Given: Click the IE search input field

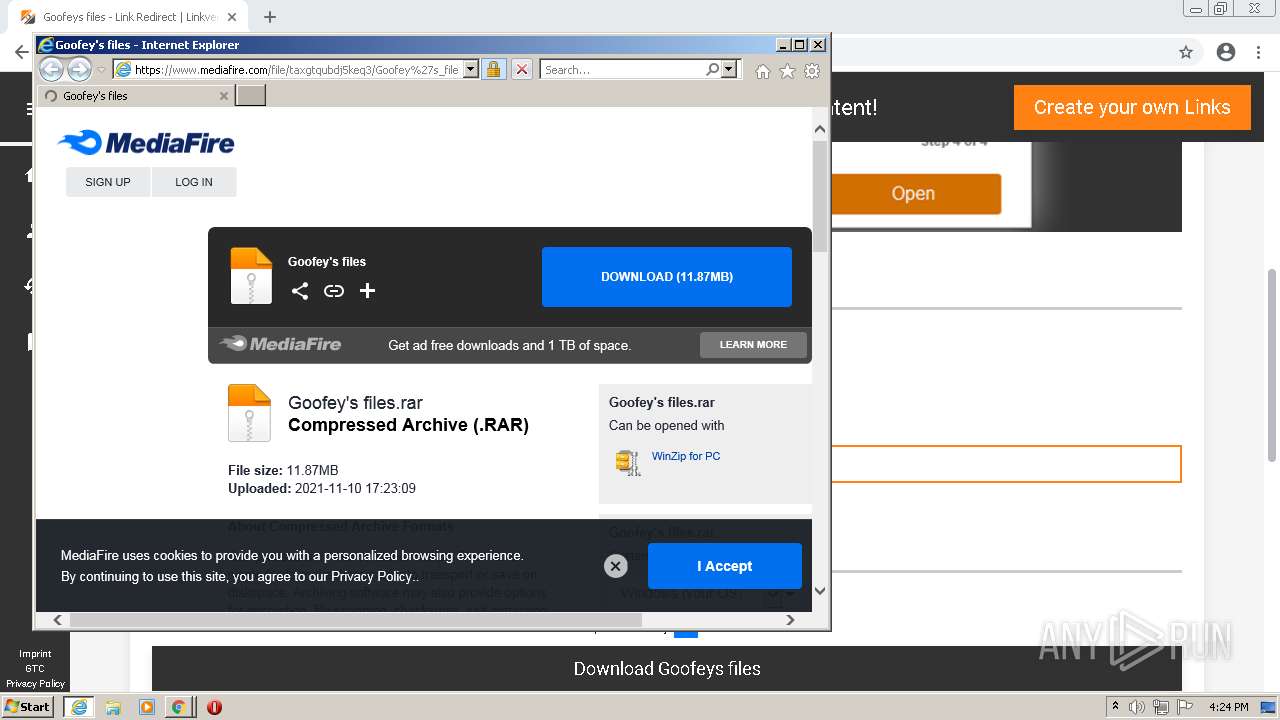Looking at the screenshot, I should pos(622,70).
